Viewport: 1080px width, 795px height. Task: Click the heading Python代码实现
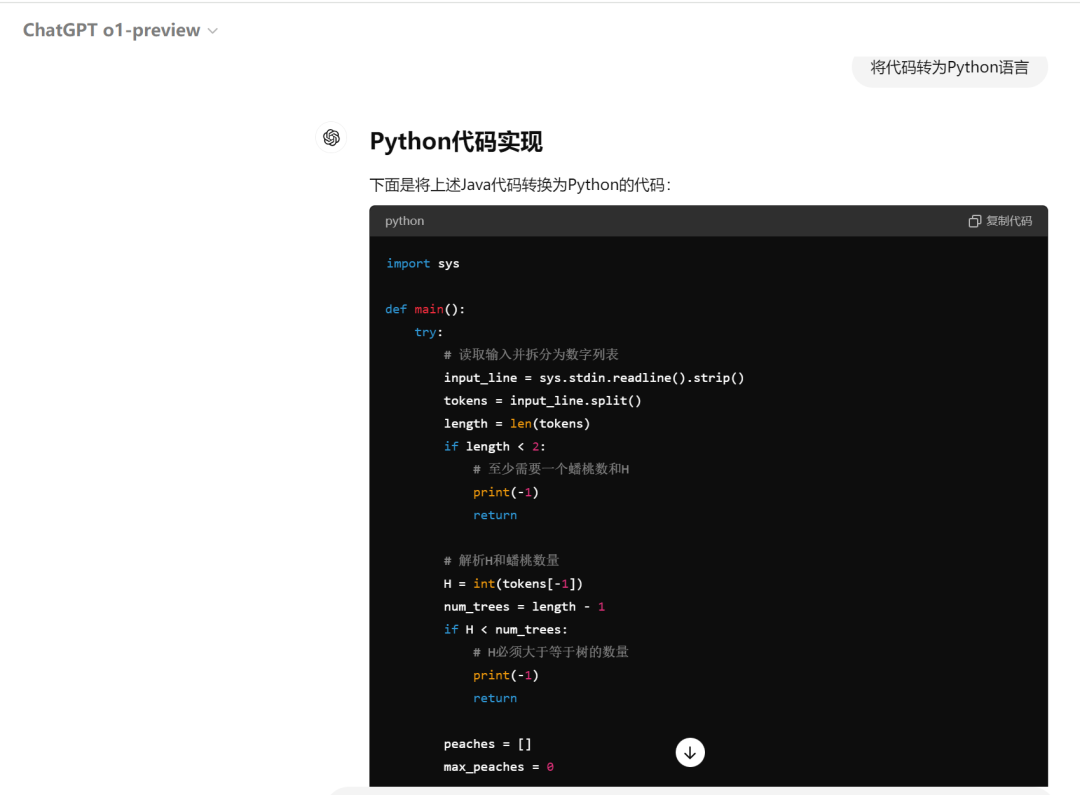tap(456, 141)
